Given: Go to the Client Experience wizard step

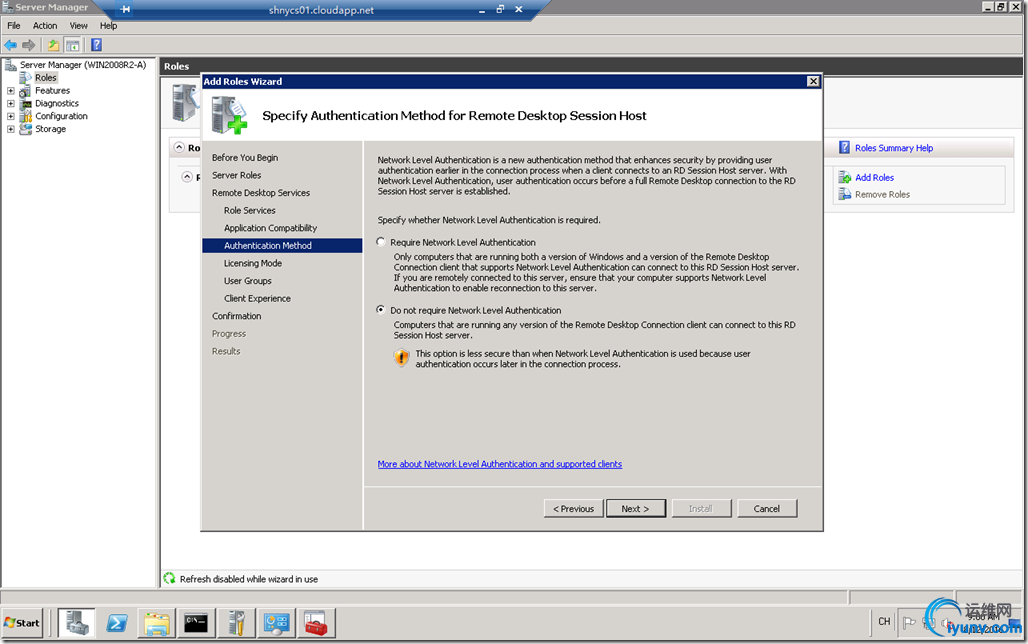Looking at the screenshot, I should [x=258, y=298].
